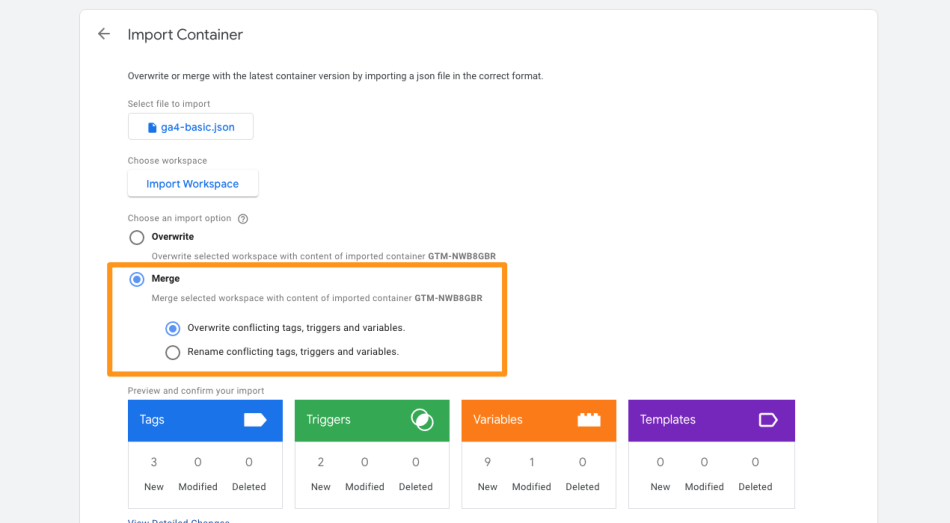Click the Variables Modified count
The width and height of the screenshot is (950, 523).
tap(531, 463)
